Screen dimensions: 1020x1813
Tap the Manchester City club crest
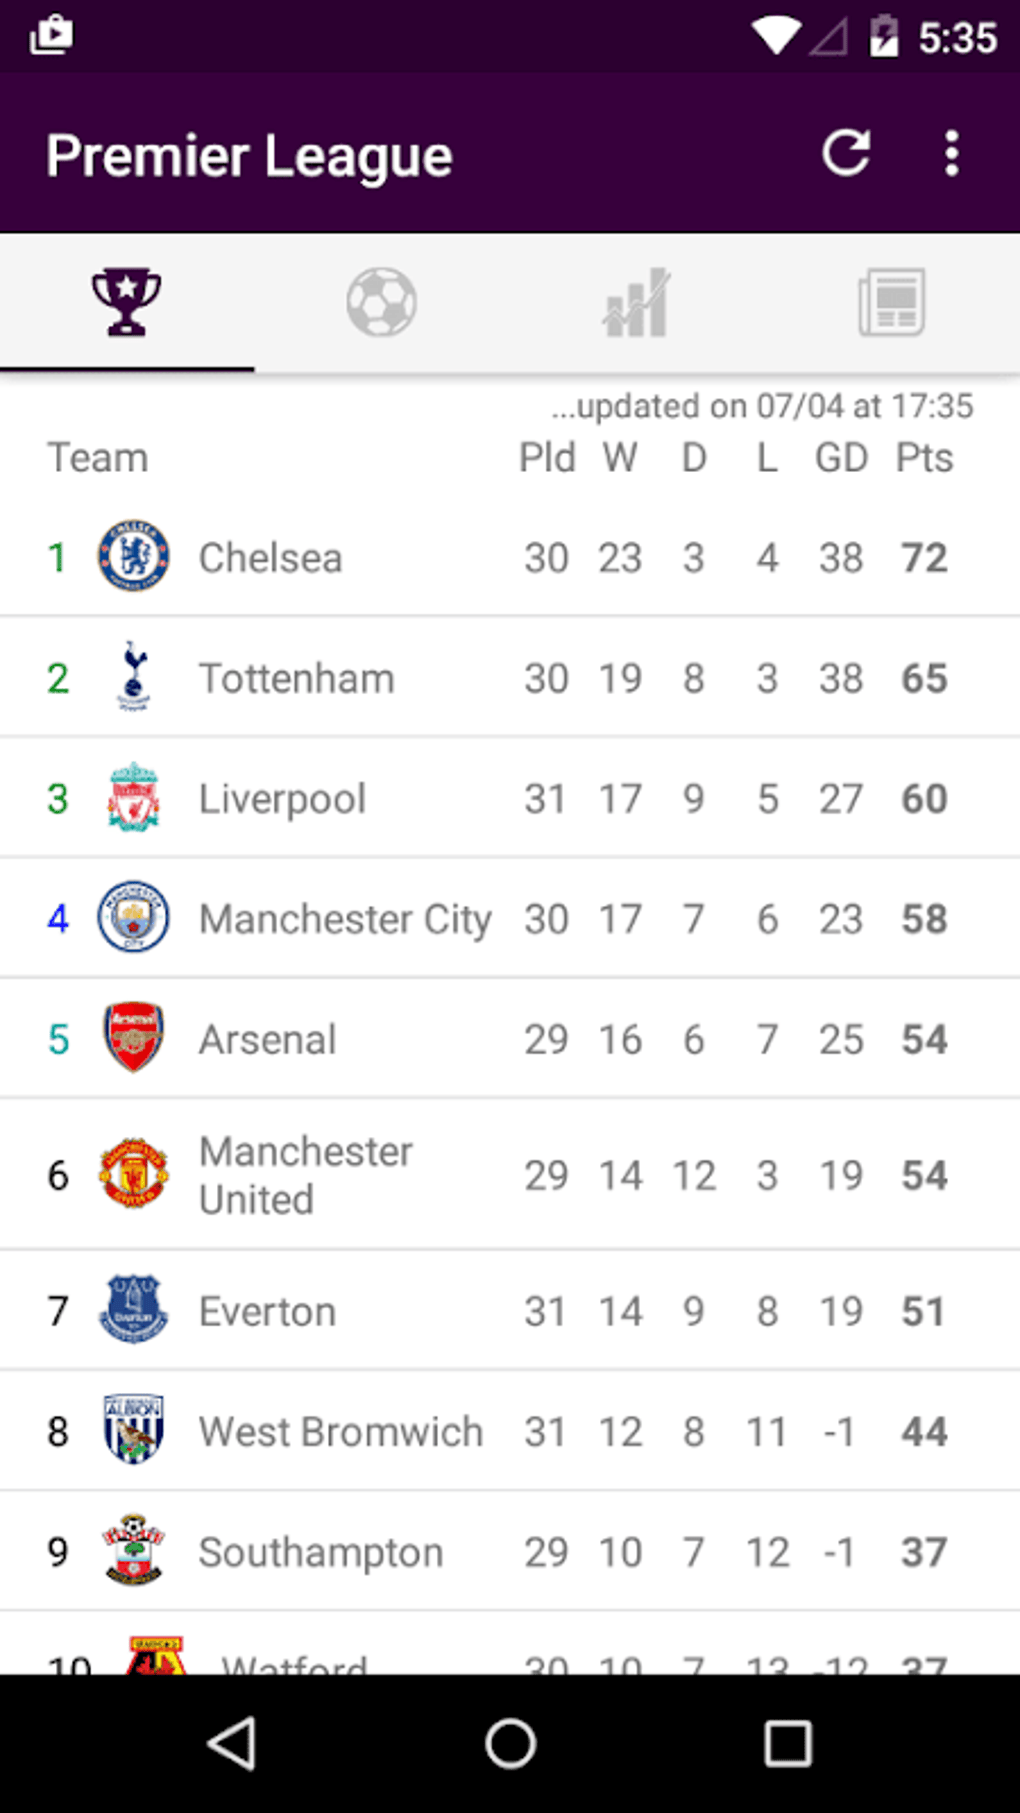click(x=133, y=917)
